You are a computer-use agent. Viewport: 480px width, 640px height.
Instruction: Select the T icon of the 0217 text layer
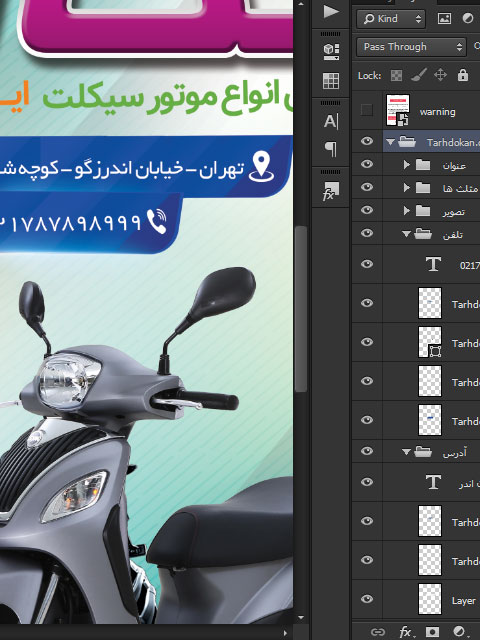point(433,264)
